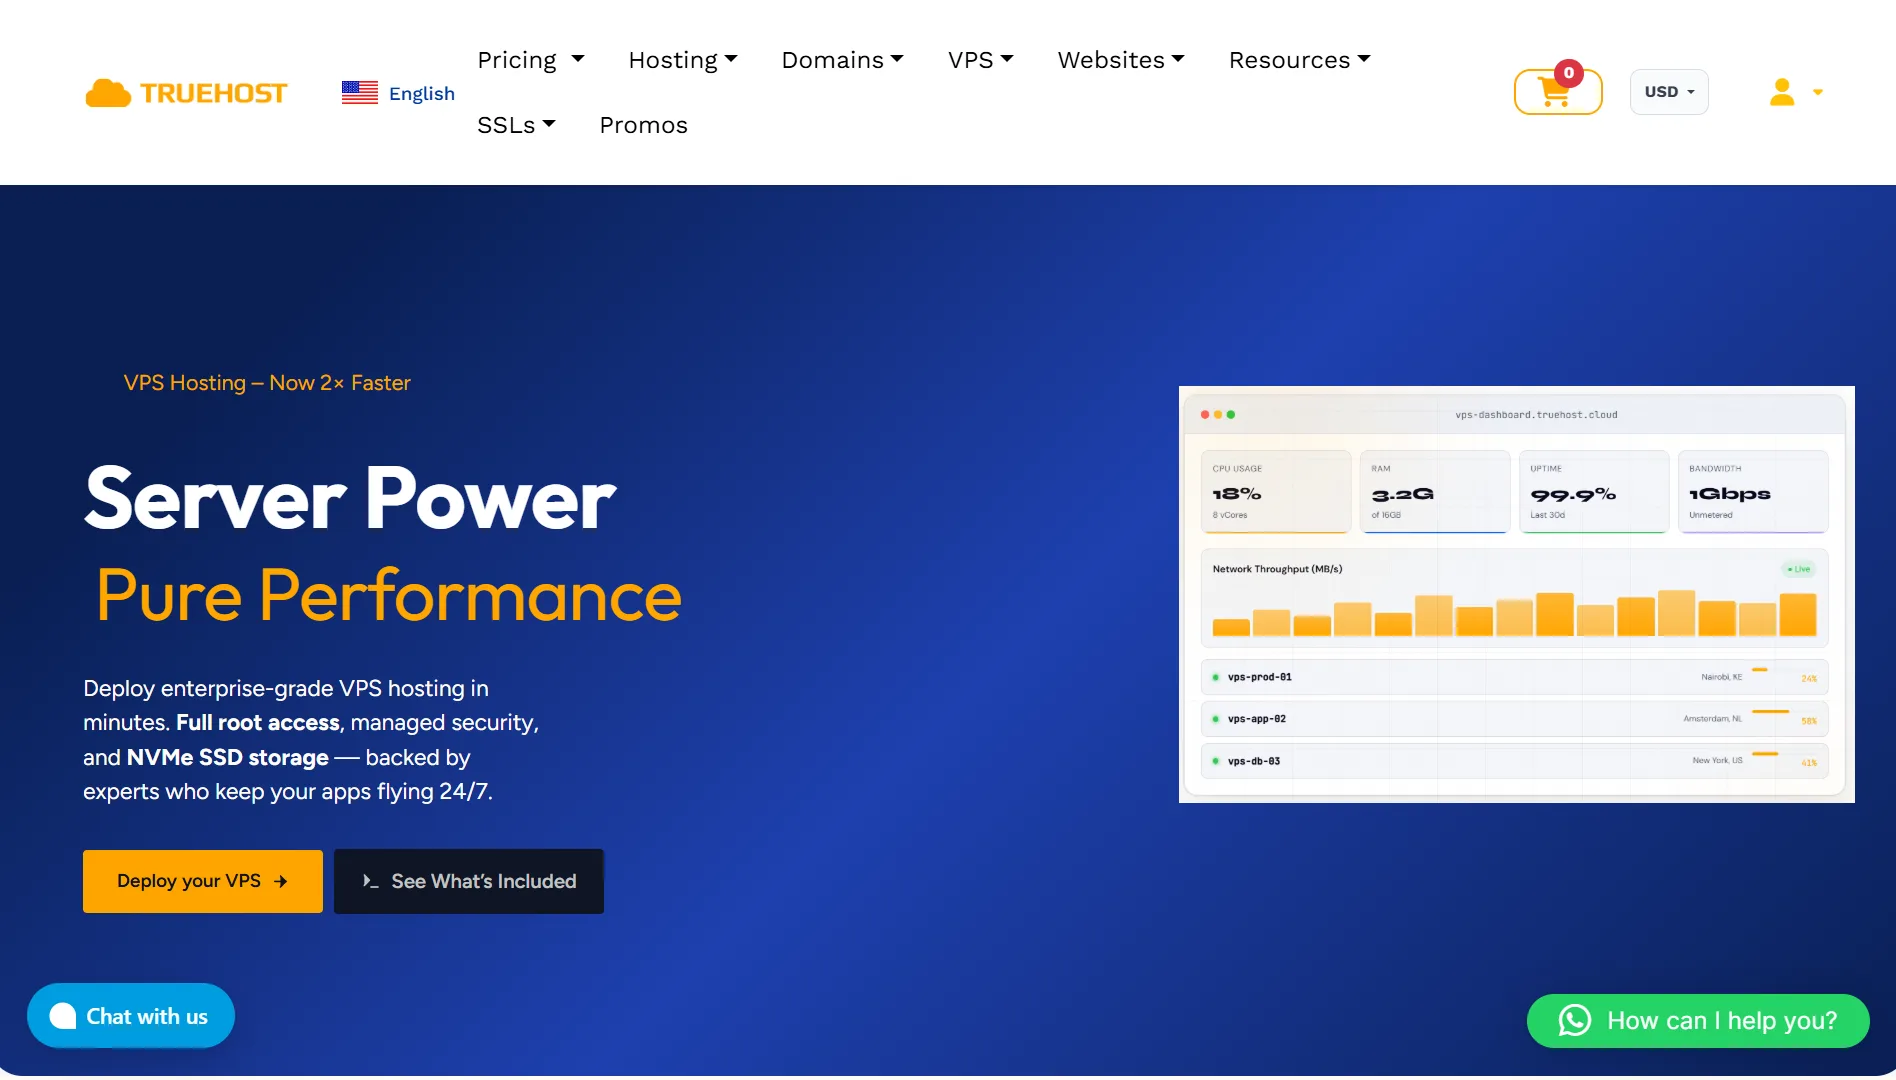Expand the VPS menu
1896x1080 pixels.
(x=981, y=60)
